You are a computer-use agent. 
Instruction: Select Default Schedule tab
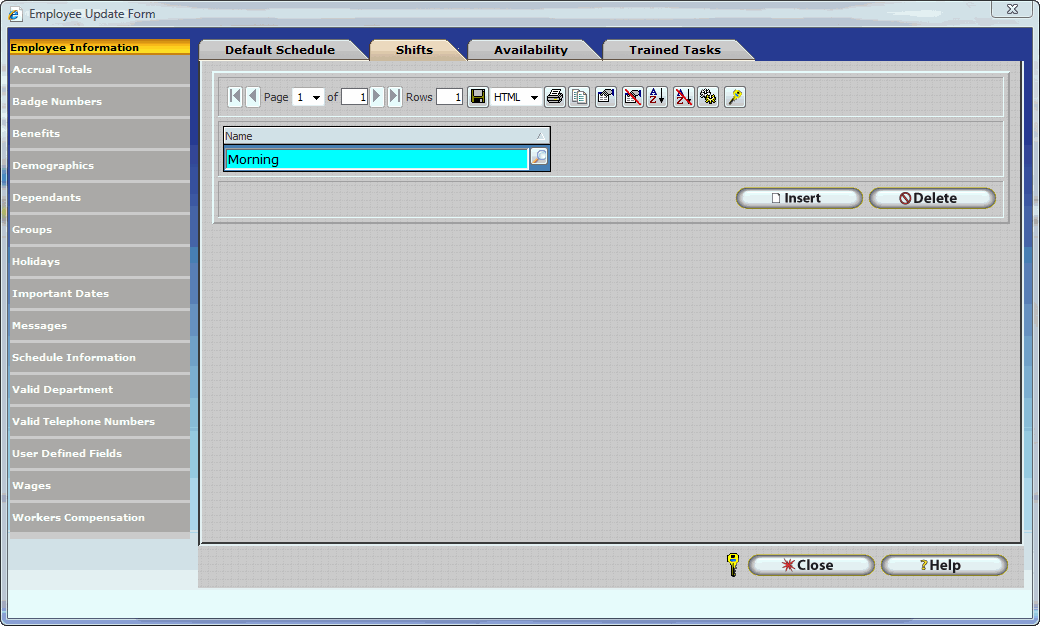tap(279, 50)
